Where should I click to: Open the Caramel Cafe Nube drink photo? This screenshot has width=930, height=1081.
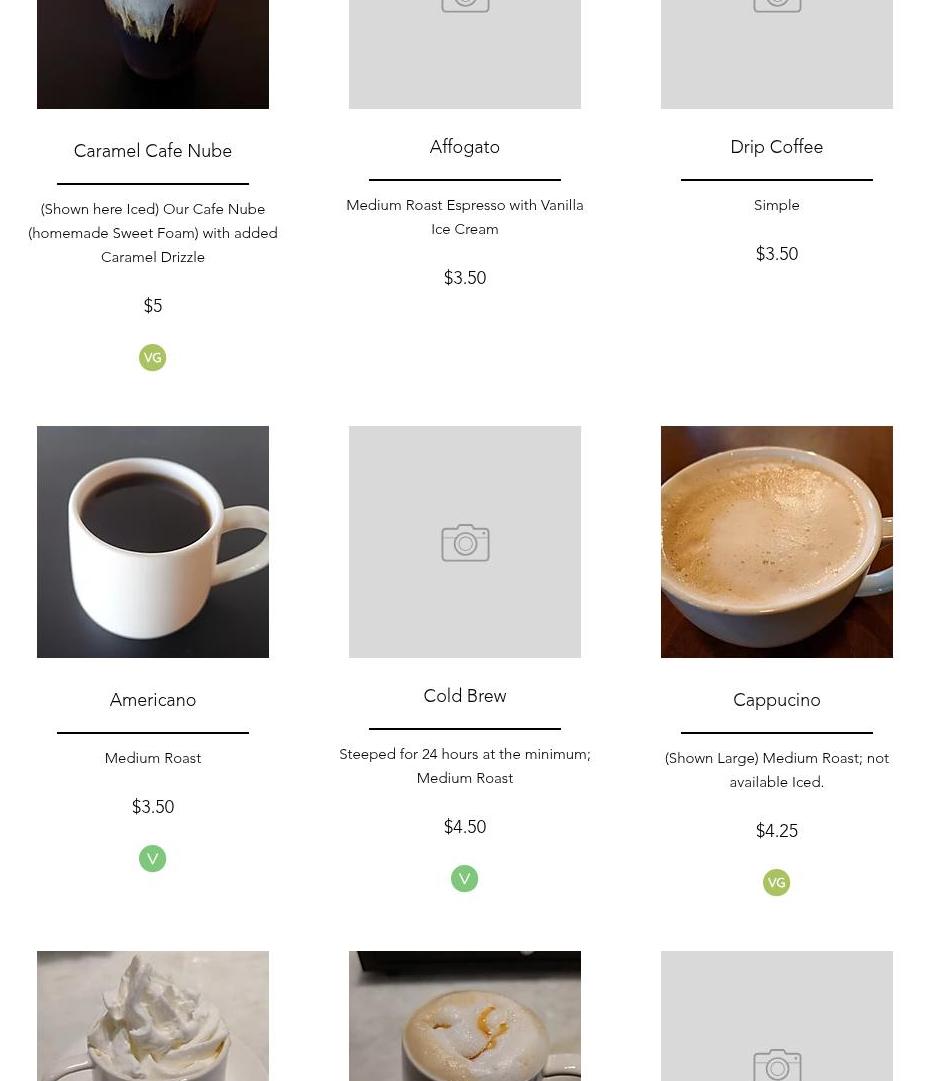[153, 54]
